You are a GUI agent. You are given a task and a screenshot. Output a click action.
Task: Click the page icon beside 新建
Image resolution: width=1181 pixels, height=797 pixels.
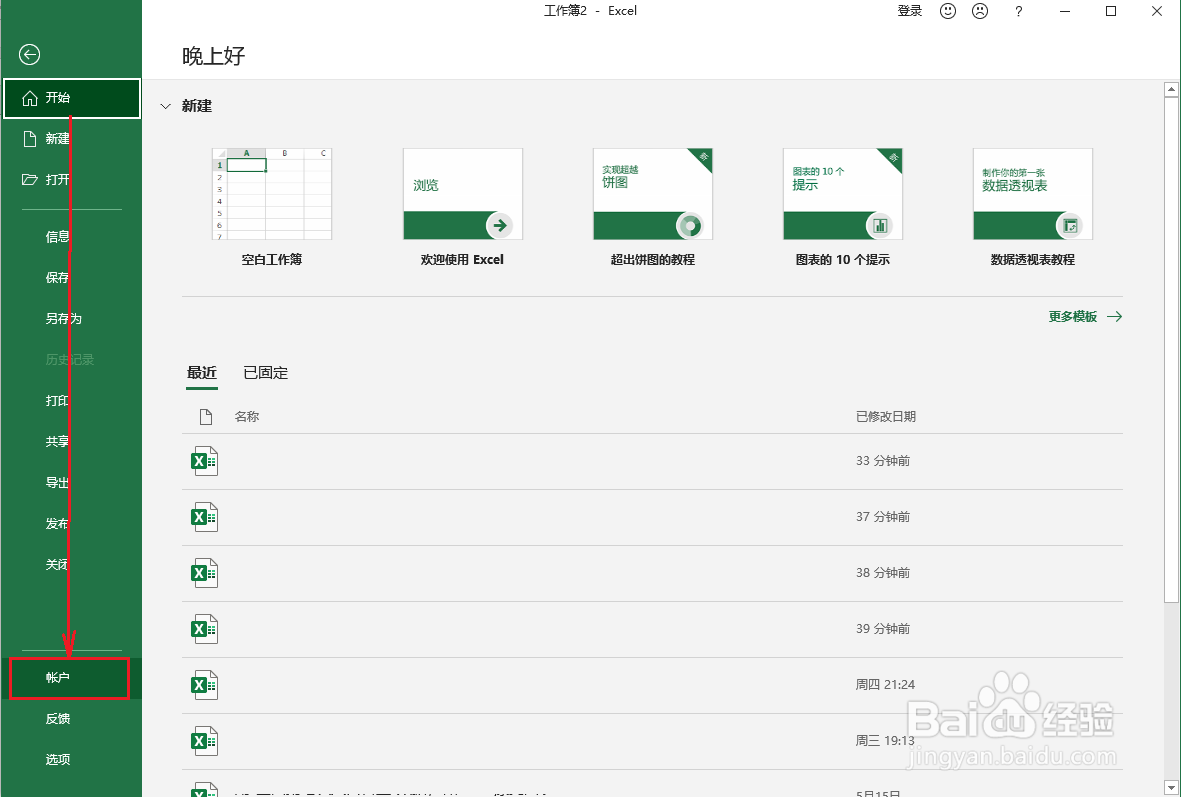pyautogui.click(x=30, y=139)
